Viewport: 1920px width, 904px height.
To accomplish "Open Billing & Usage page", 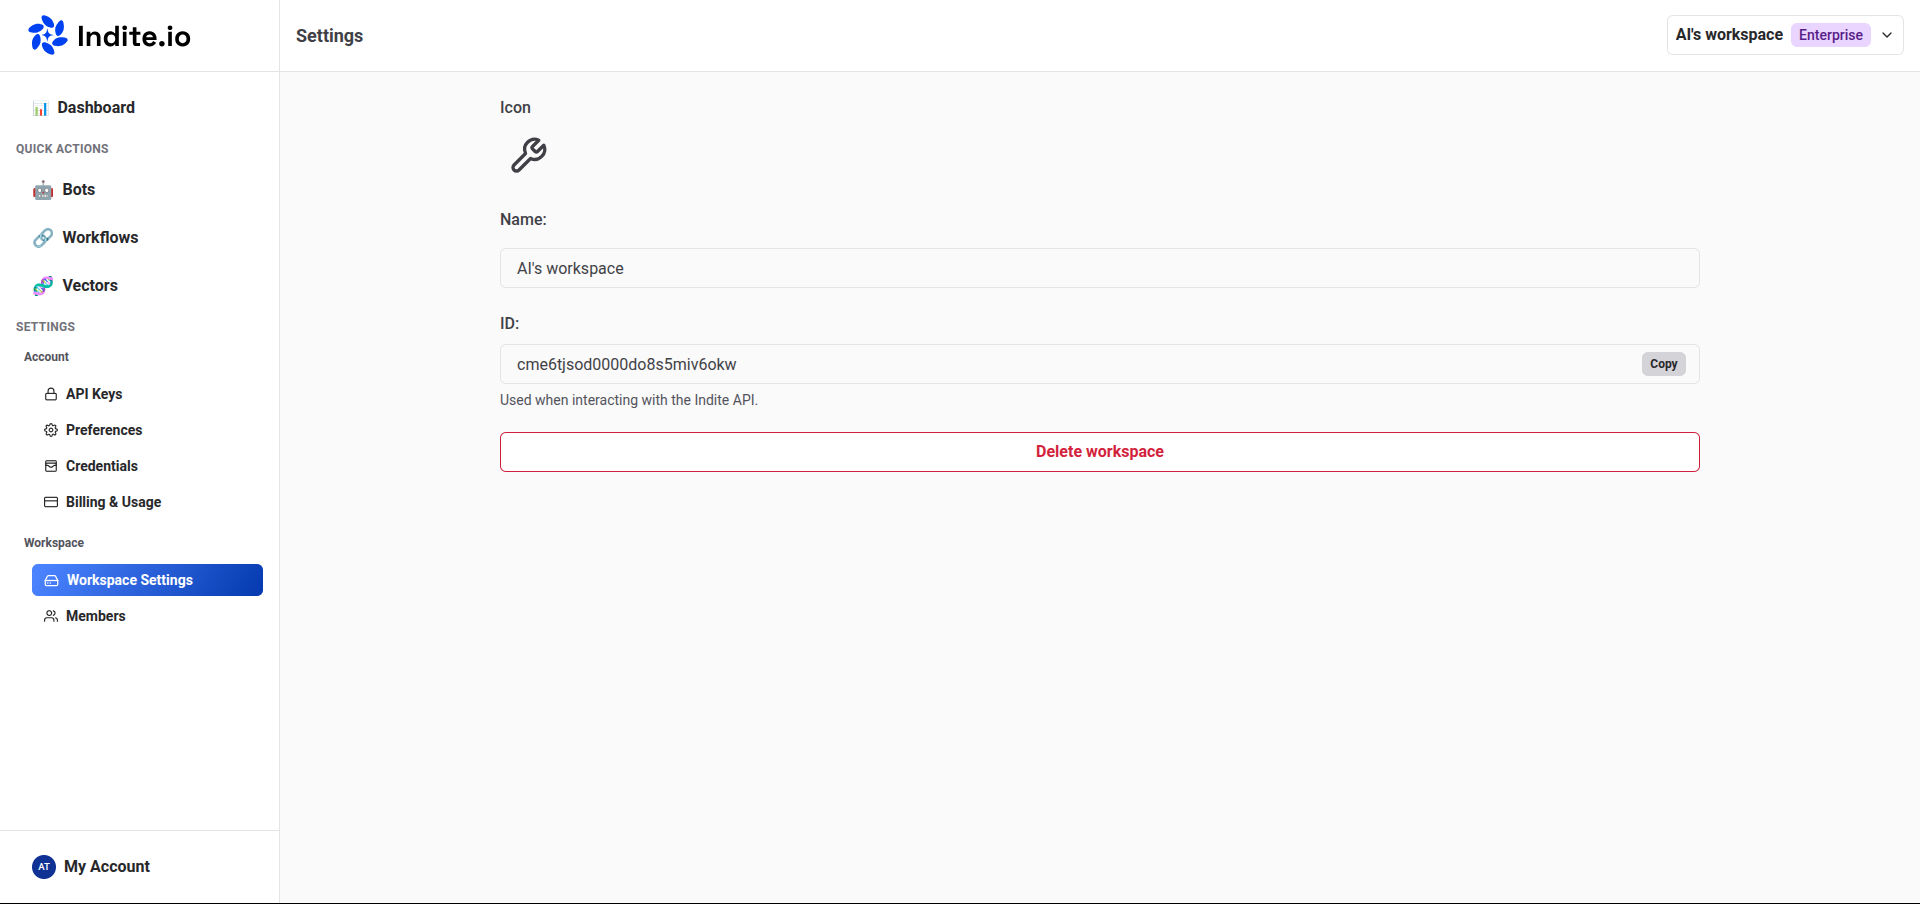I will coord(113,502).
